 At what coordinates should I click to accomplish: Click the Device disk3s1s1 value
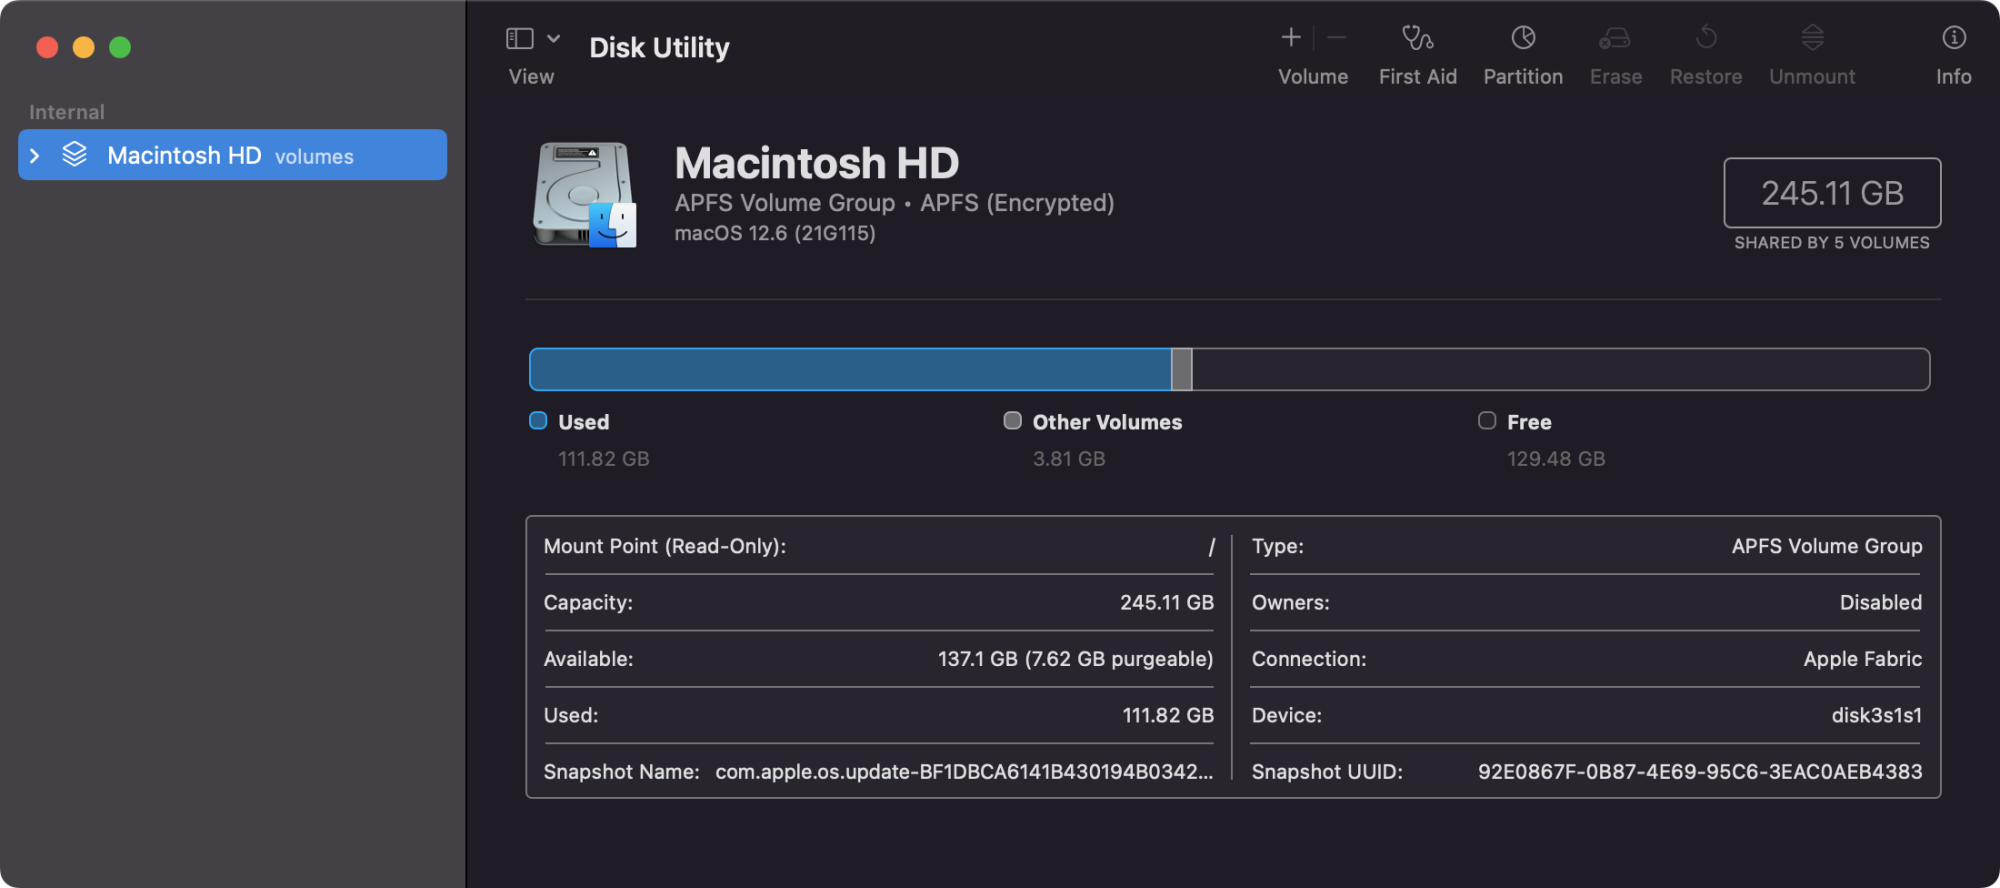(x=1877, y=716)
